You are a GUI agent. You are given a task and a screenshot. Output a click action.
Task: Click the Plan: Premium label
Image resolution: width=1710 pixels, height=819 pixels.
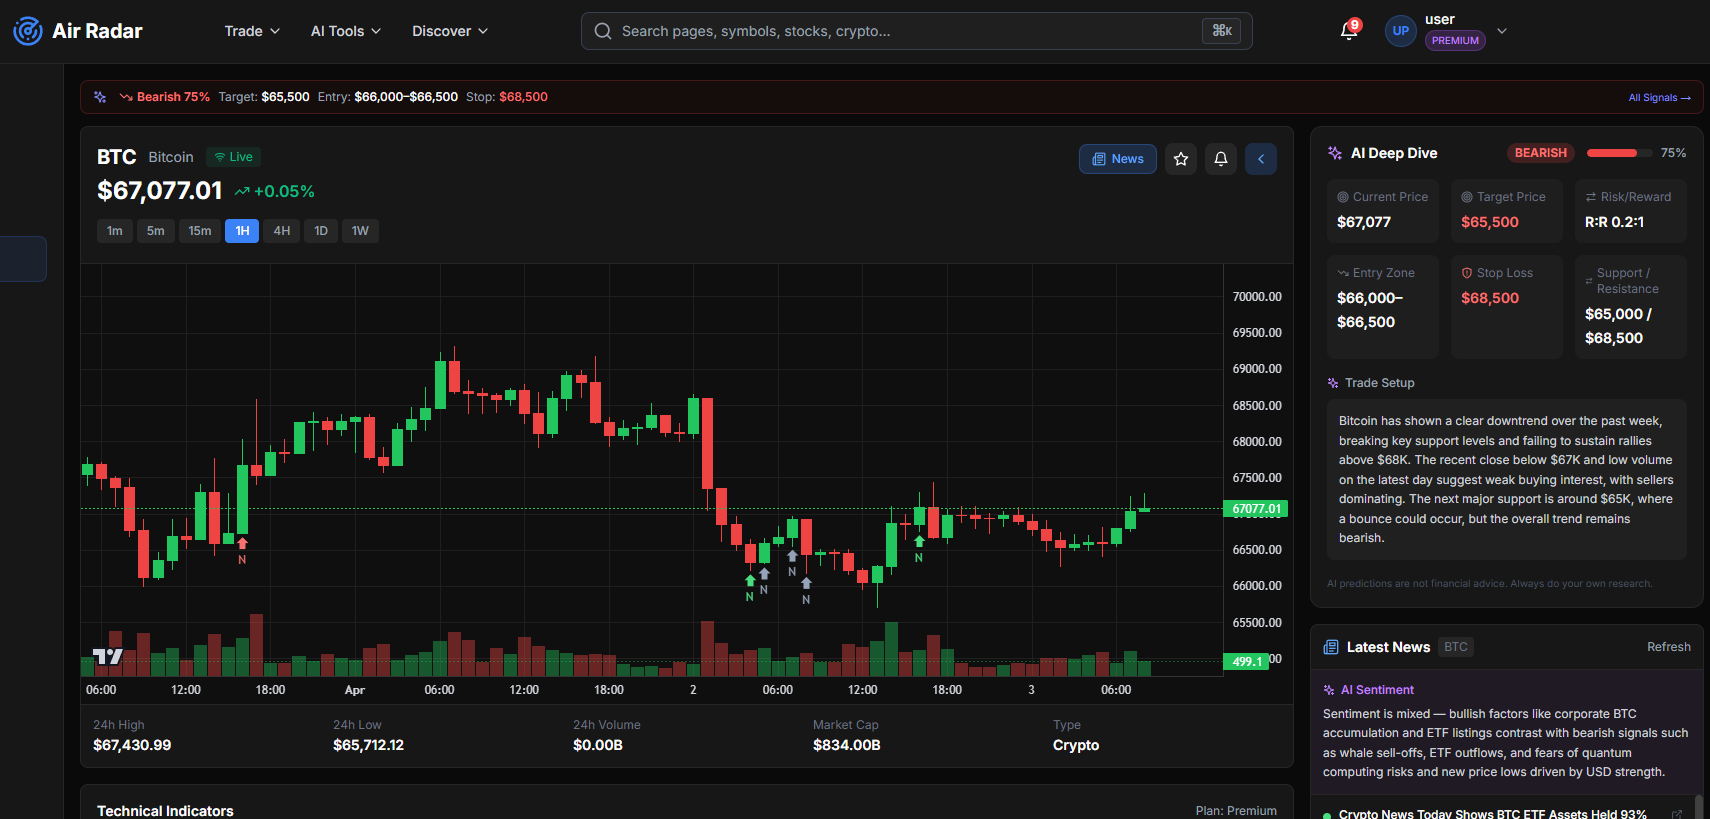[1236, 811]
